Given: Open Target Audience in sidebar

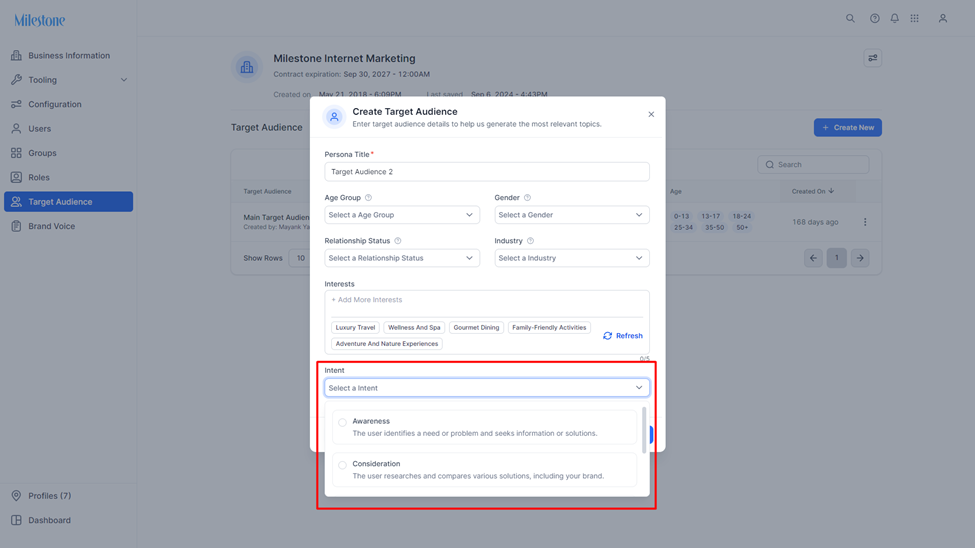Looking at the screenshot, I should pos(68,202).
